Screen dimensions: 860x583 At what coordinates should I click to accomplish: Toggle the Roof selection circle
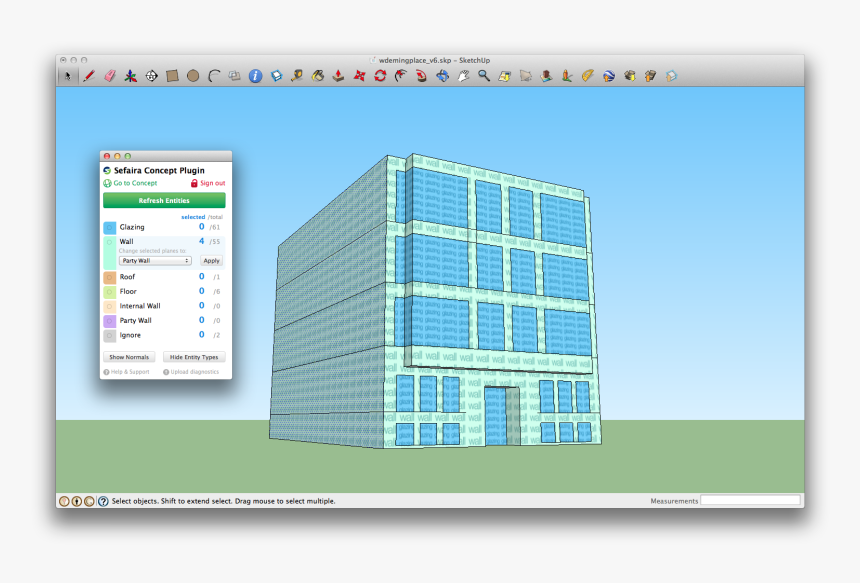click(110, 277)
